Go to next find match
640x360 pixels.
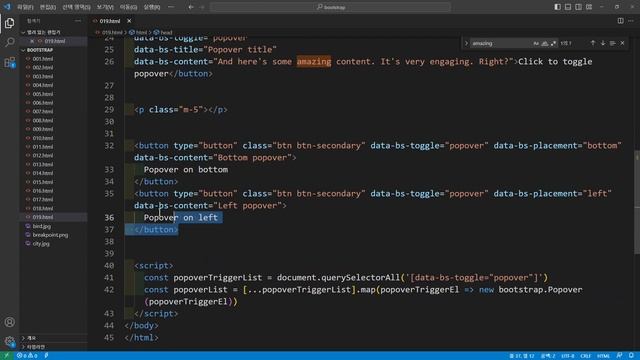pos(603,43)
